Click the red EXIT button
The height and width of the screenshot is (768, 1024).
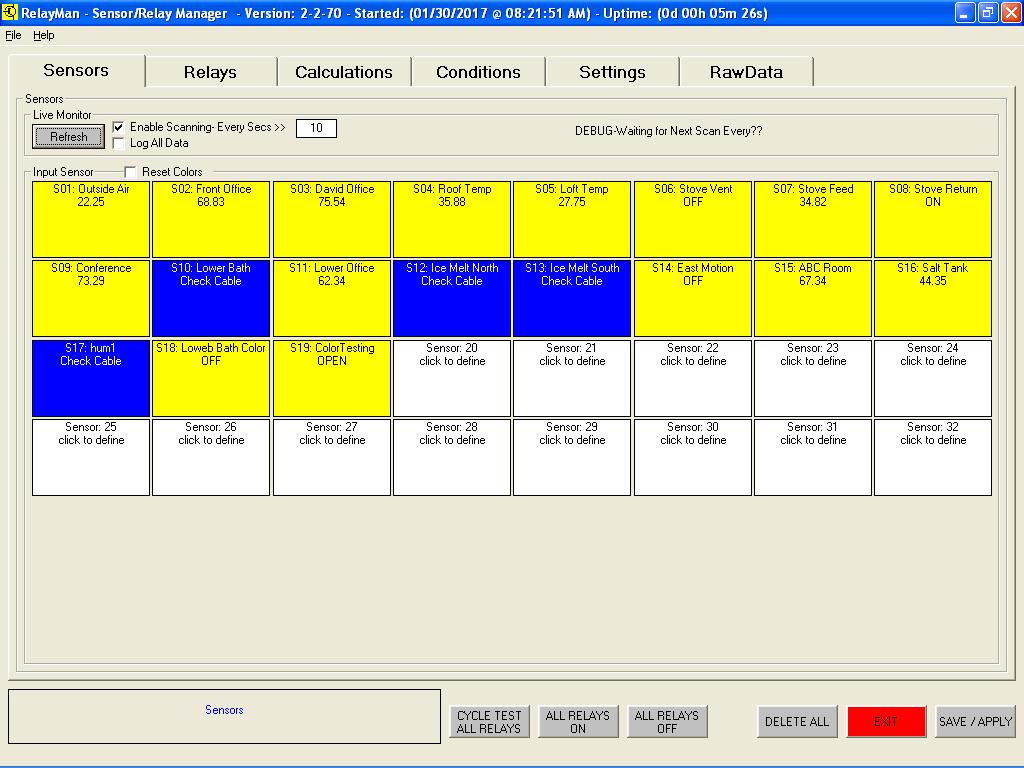coord(886,721)
